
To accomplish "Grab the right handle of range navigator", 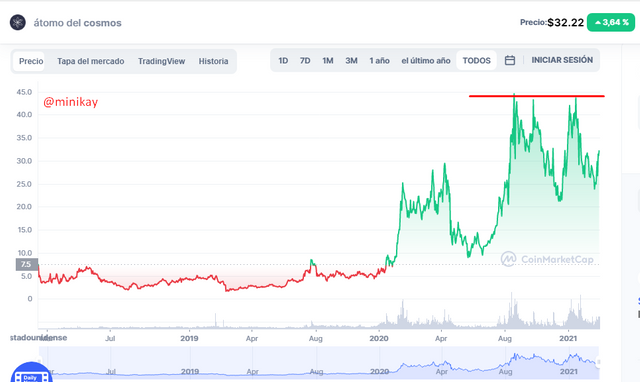I will (x=598, y=362).
